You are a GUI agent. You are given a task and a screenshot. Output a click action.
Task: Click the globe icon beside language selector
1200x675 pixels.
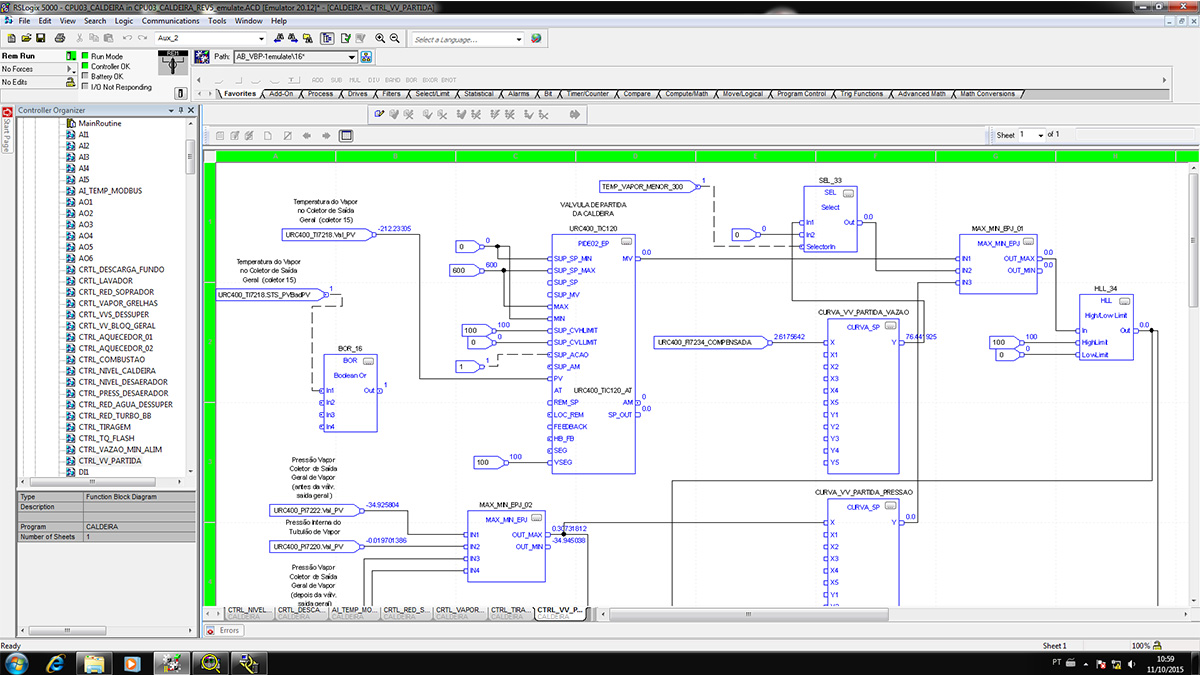[x=536, y=39]
